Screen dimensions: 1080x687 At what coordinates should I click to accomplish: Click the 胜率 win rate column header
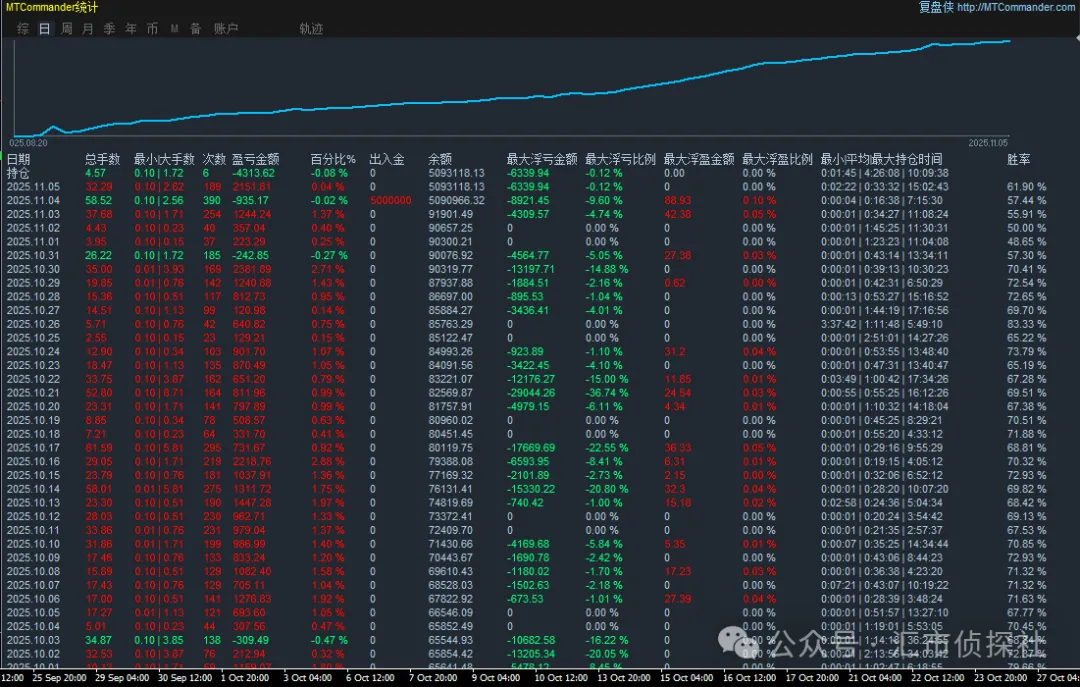point(1019,159)
